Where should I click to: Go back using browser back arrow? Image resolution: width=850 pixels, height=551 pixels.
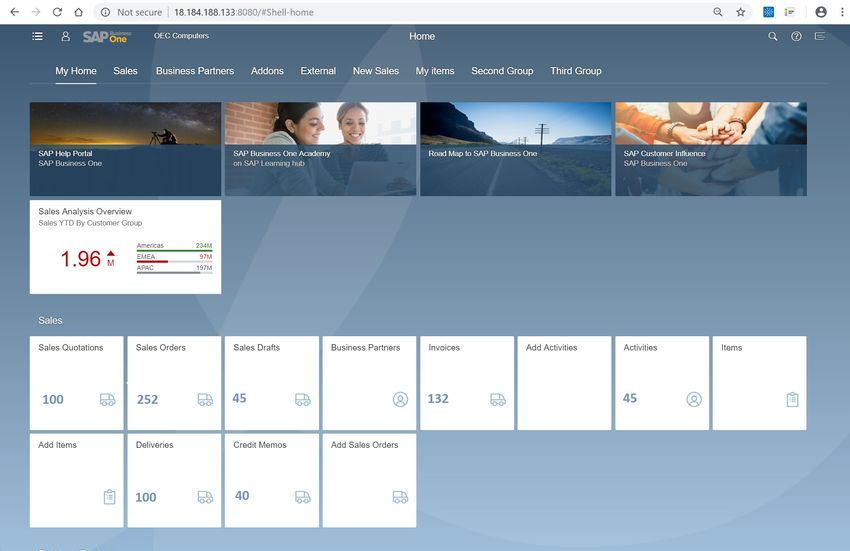15,12
